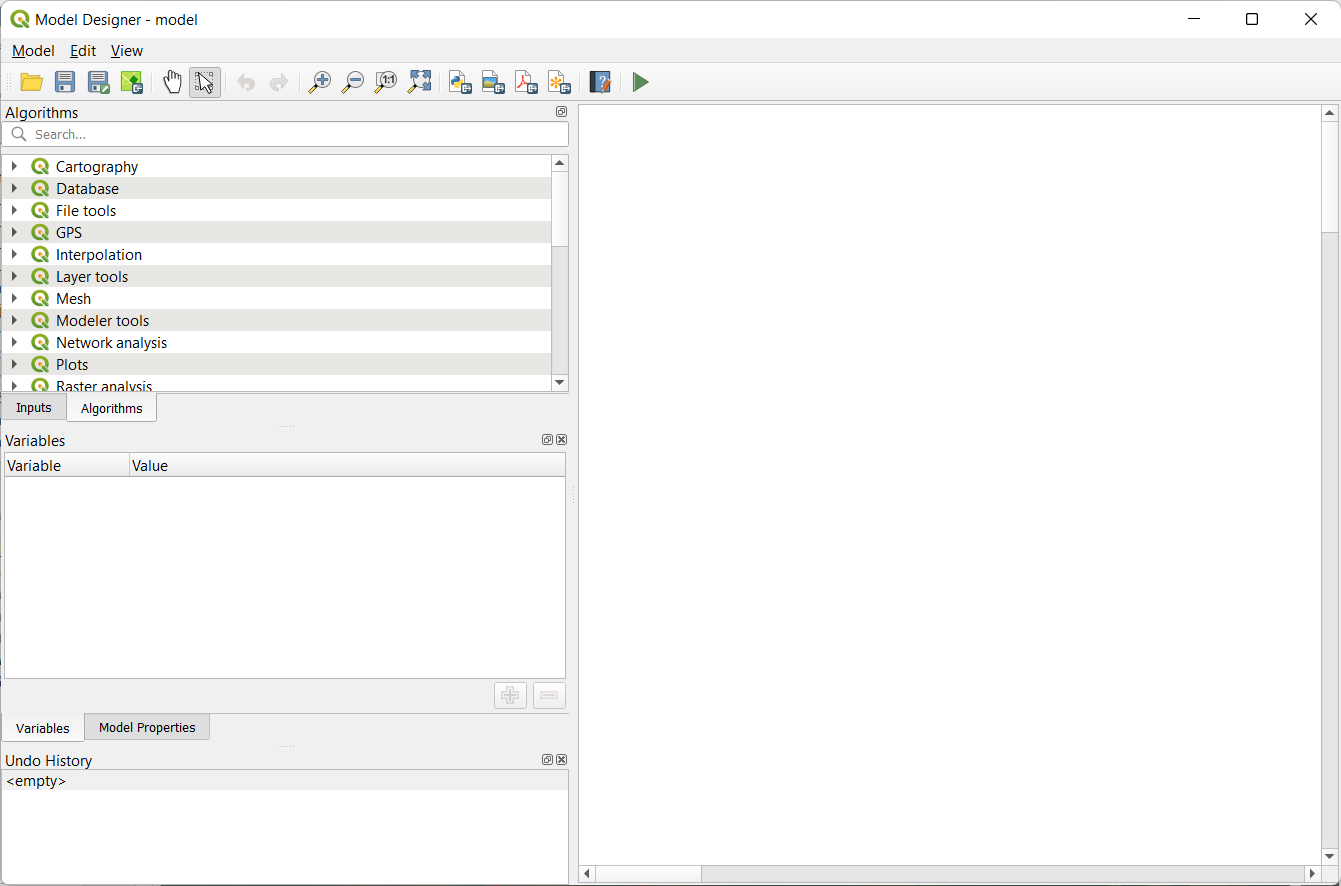Click Save Model in Project icon
Image resolution: width=1341 pixels, height=886 pixels.
pos(132,82)
